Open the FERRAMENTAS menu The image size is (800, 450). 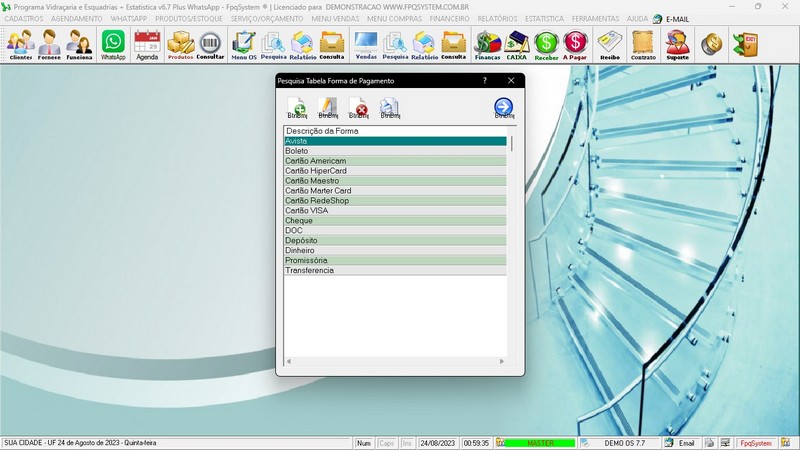click(595, 19)
